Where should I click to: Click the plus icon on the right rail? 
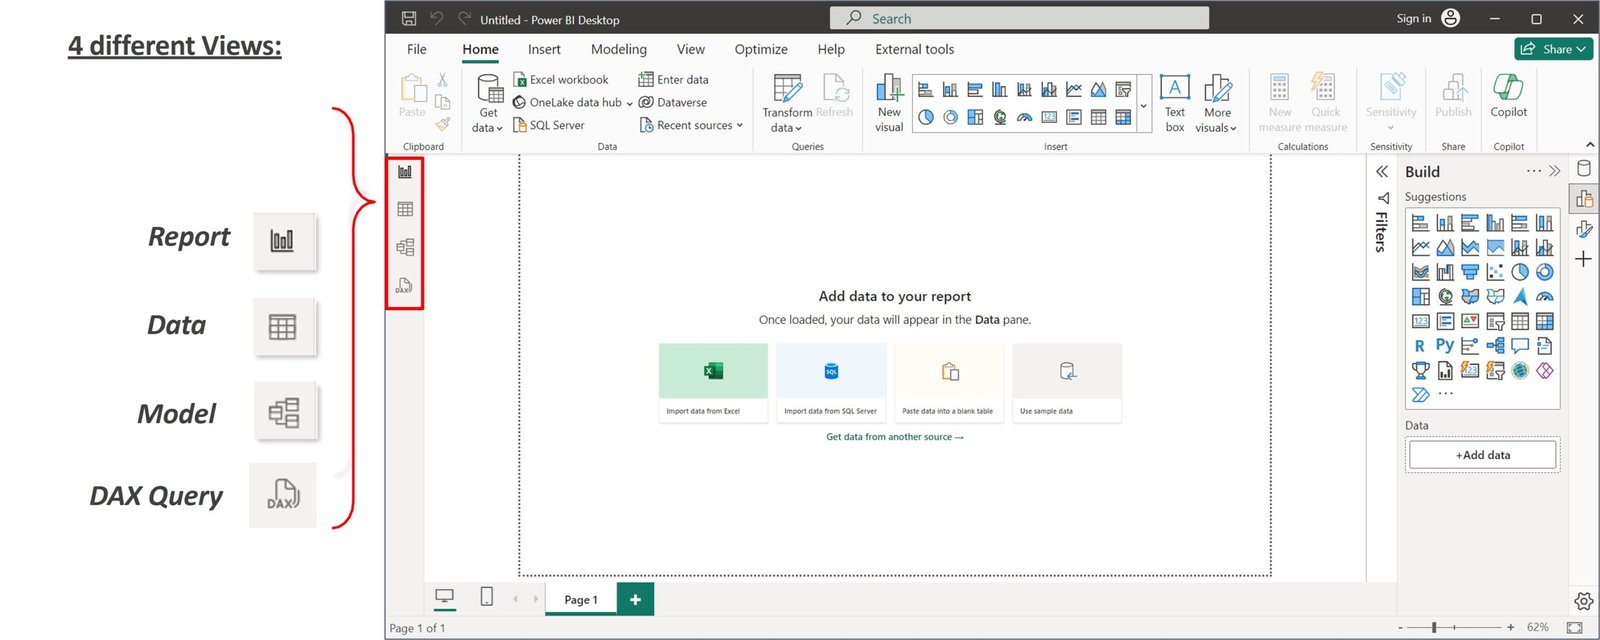click(x=1584, y=259)
